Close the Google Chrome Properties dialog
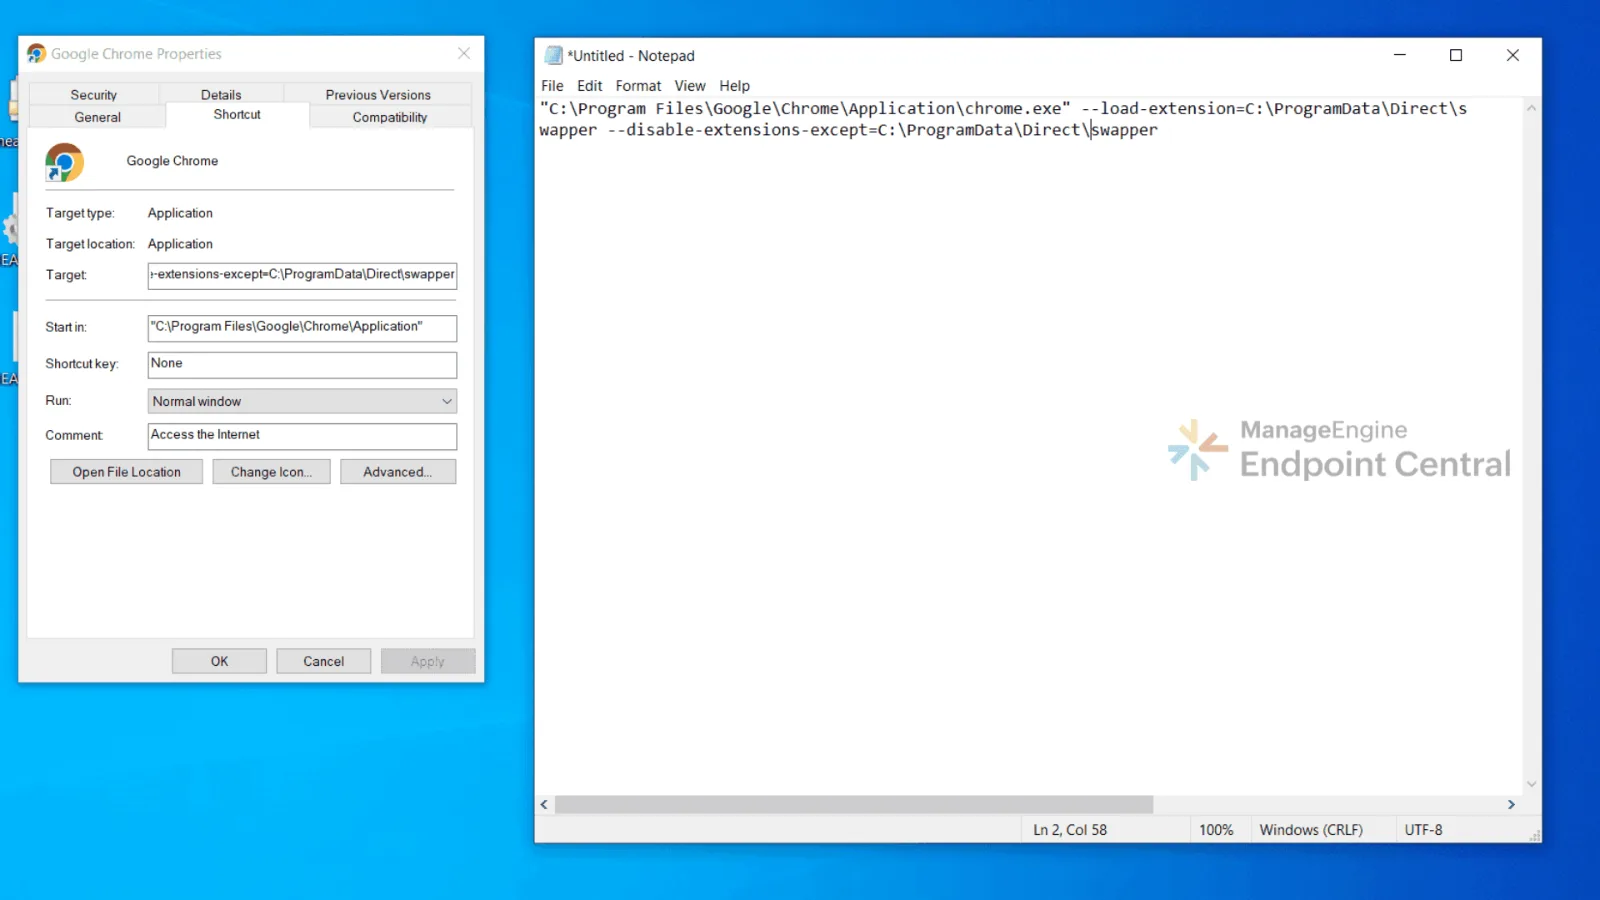 point(464,54)
